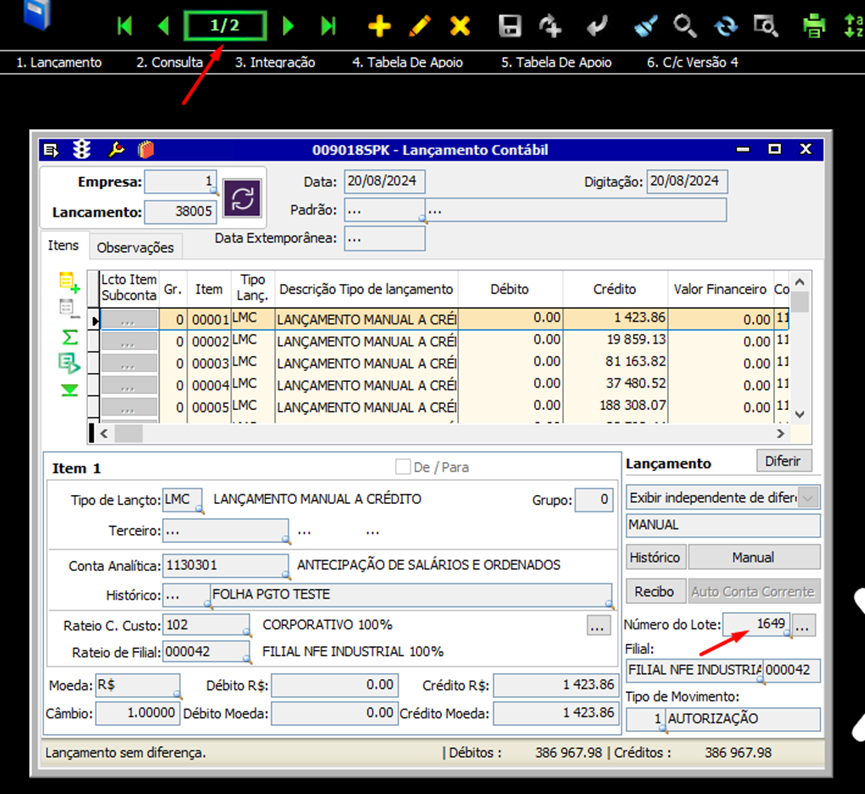
Task: Enable the De / Para checkbox
Action: [403, 467]
